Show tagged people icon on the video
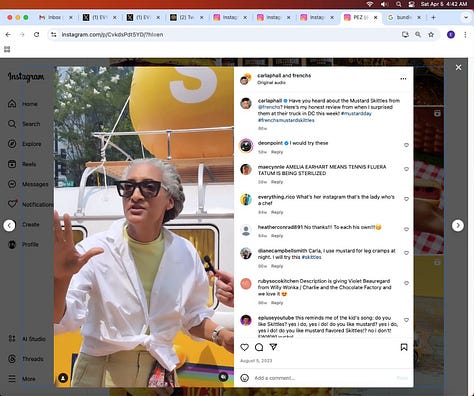The image size is (474, 396). point(63,378)
